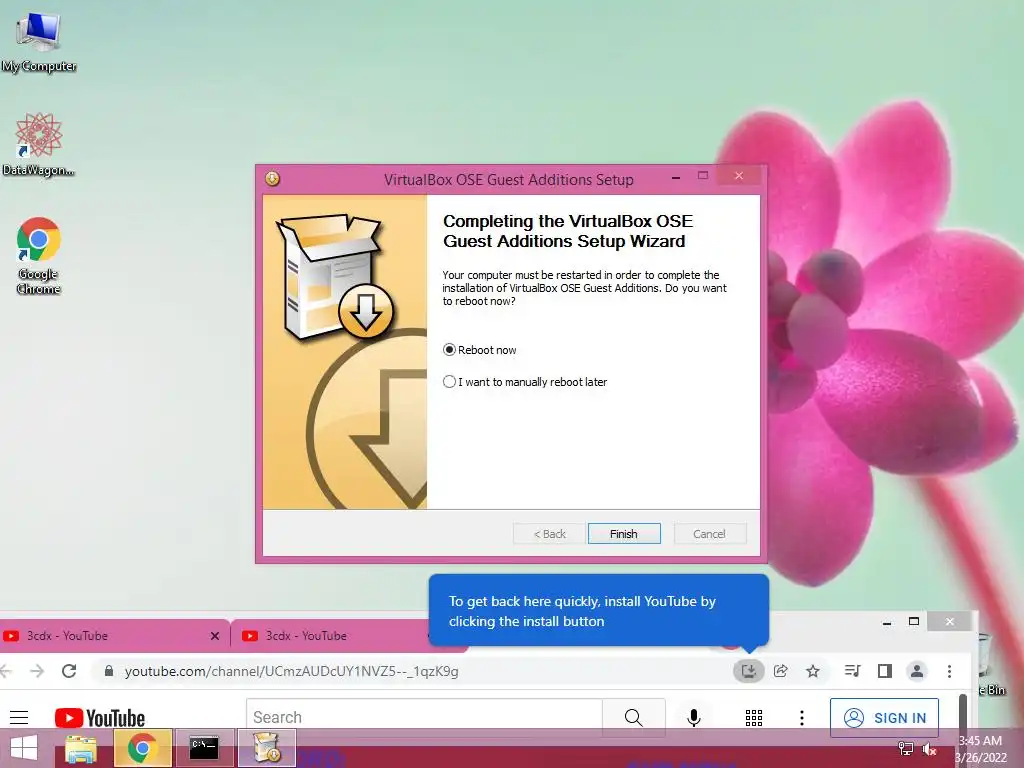Click VirtualBox installer taskbar item

(266, 748)
